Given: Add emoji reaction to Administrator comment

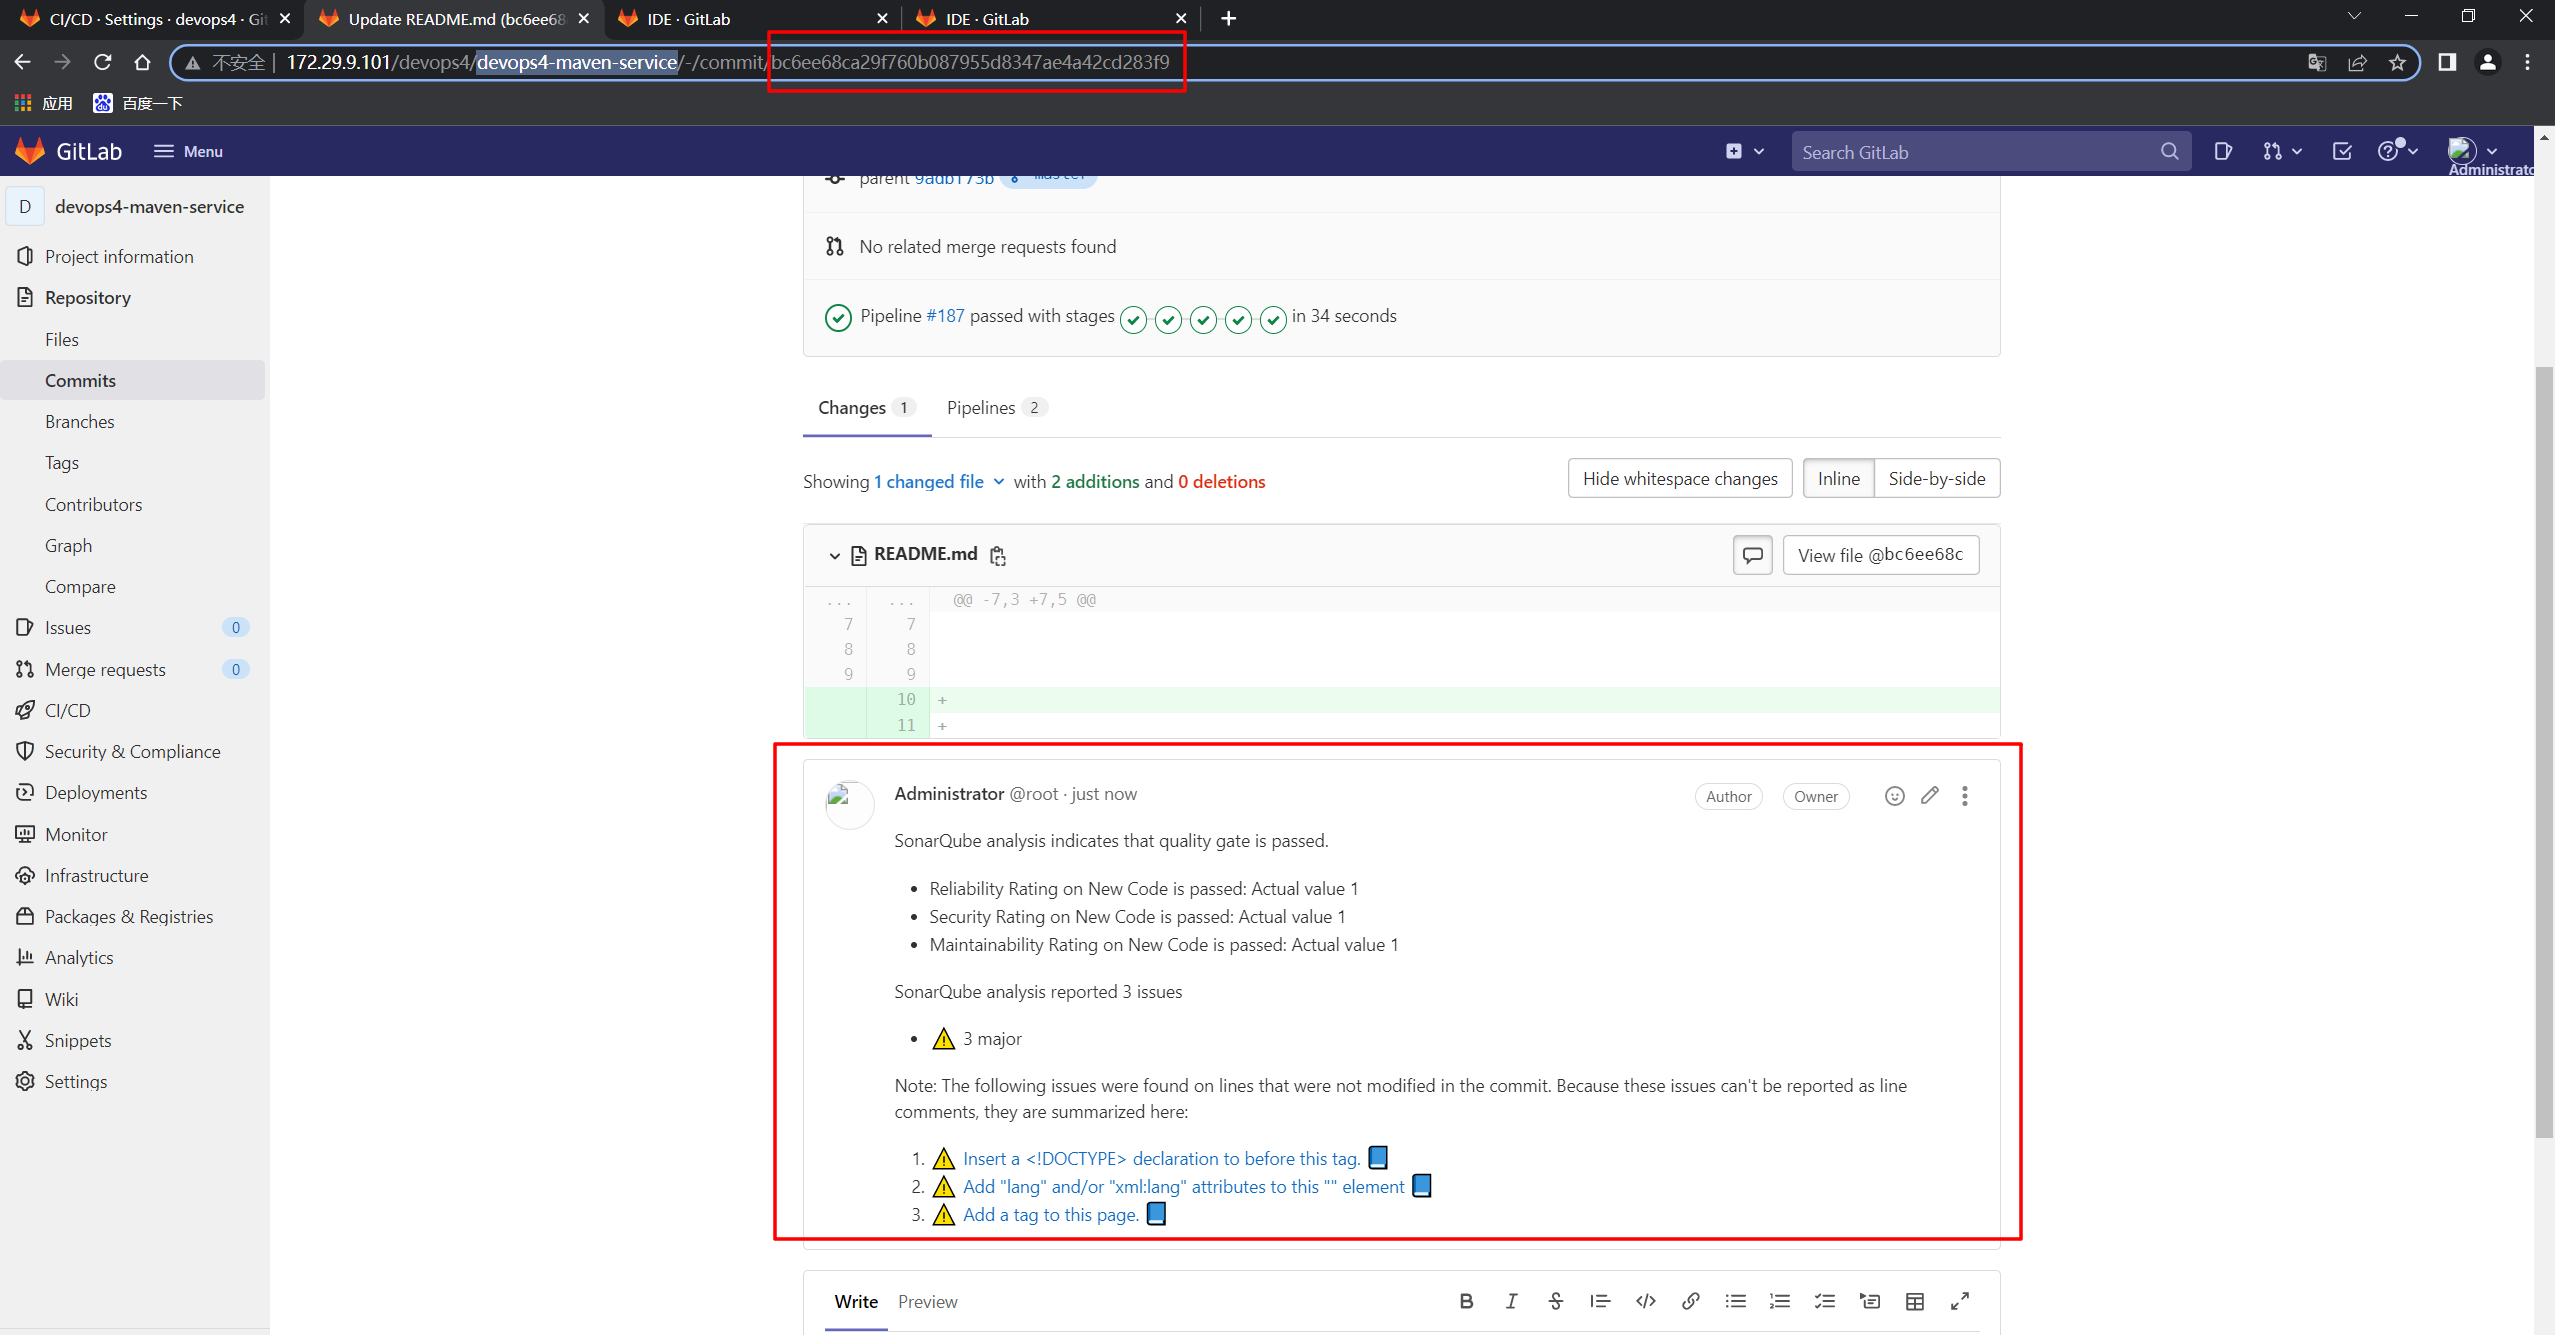Looking at the screenshot, I should tap(1894, 796).
